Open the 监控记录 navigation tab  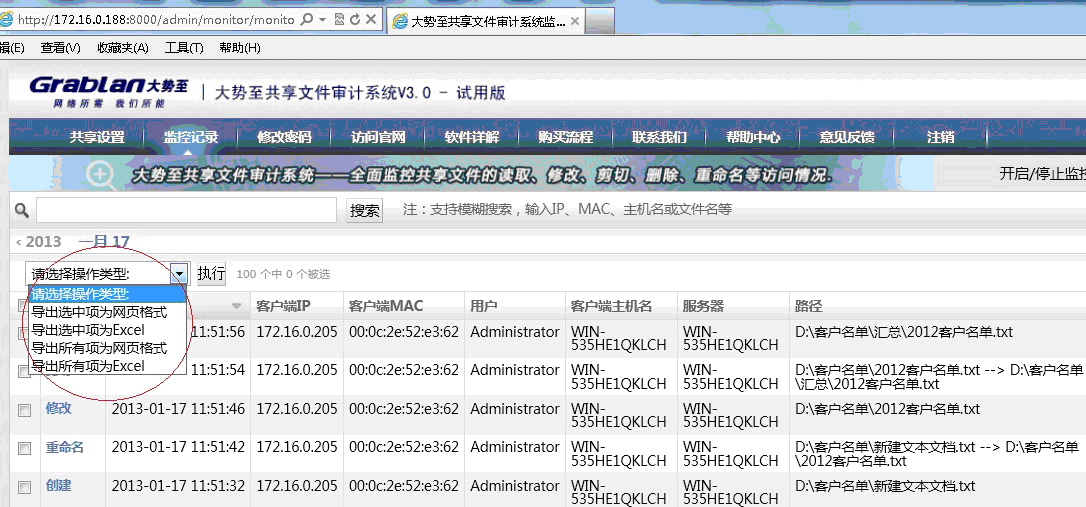tap(190, 137)
